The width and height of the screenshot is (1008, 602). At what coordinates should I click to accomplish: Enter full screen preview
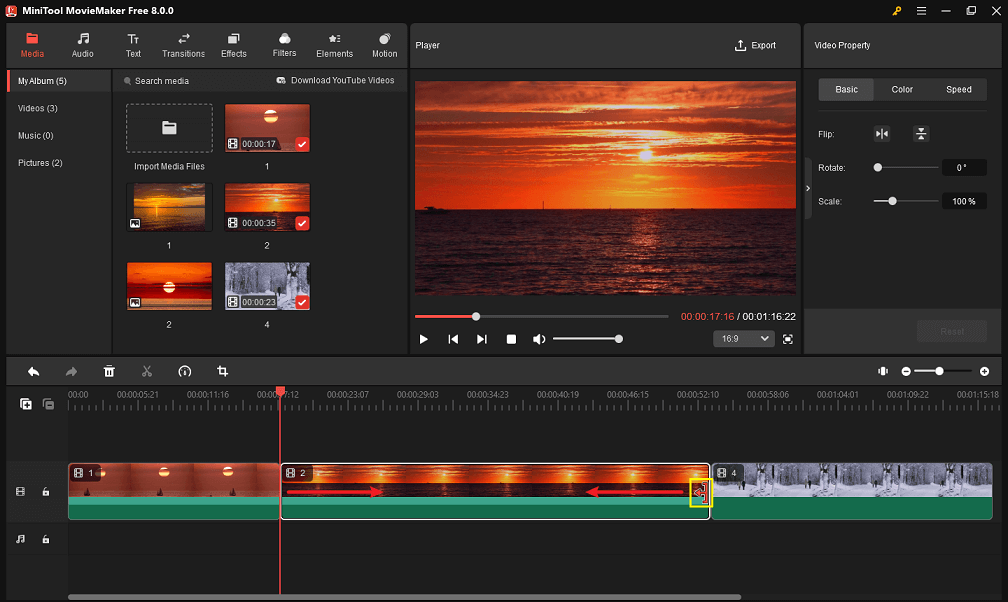(x=788, y=339)
